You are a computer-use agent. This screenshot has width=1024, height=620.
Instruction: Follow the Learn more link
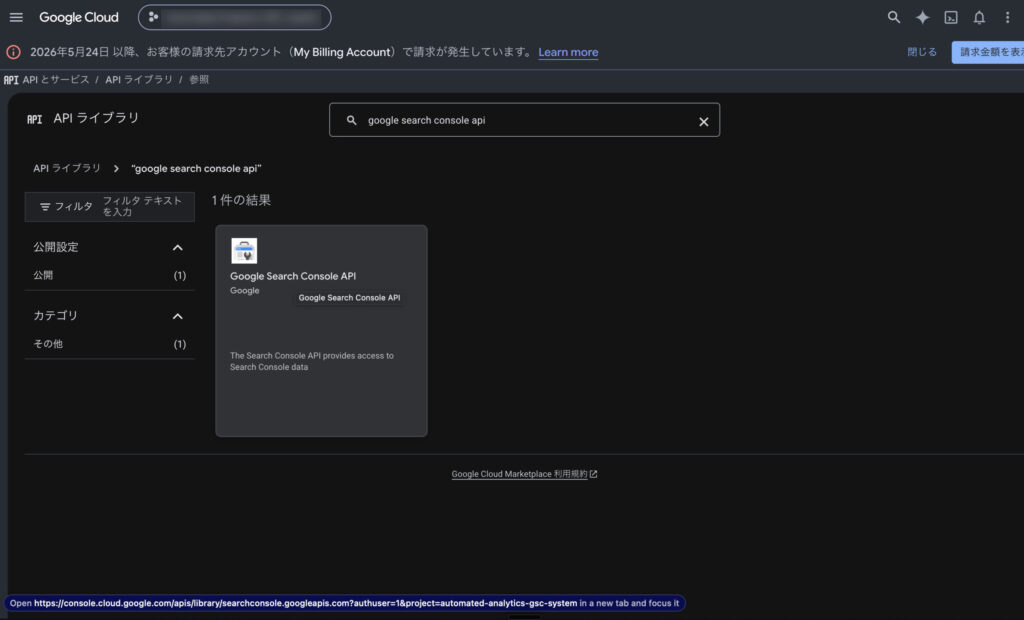568,52
